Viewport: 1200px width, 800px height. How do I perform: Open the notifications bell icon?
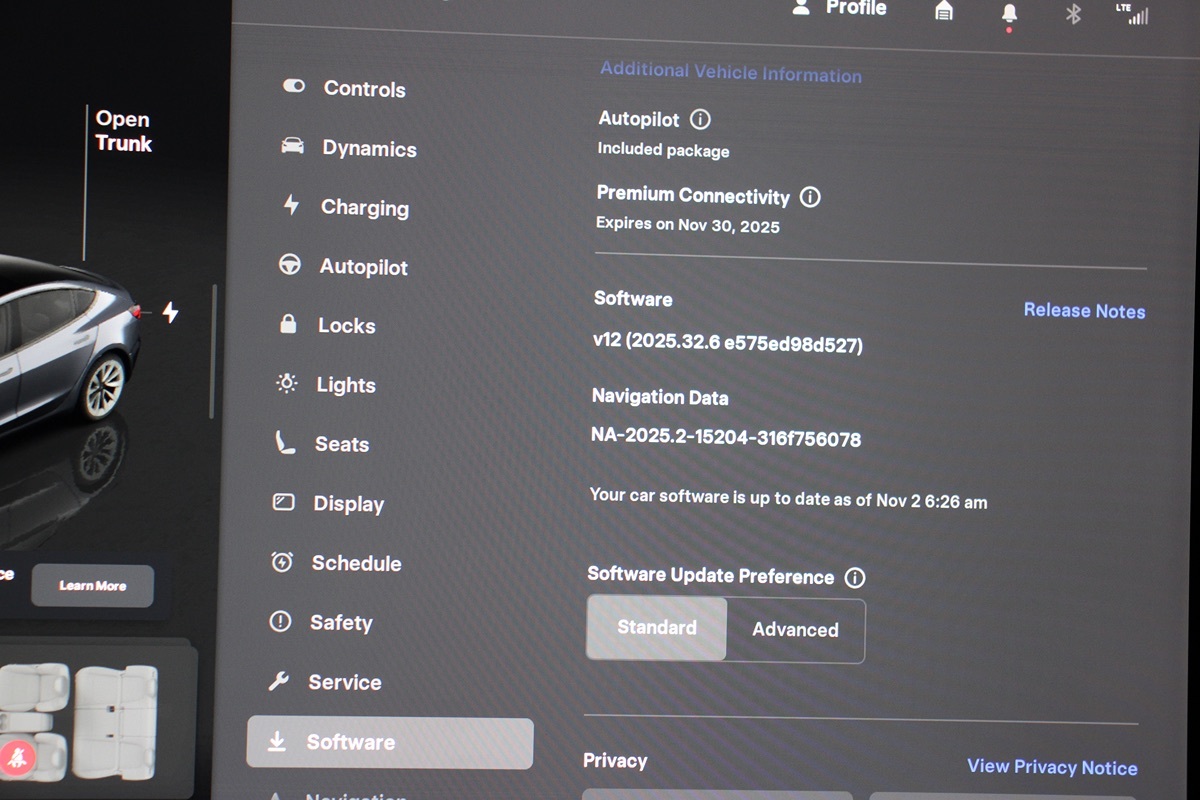(x=1009, y=13)
